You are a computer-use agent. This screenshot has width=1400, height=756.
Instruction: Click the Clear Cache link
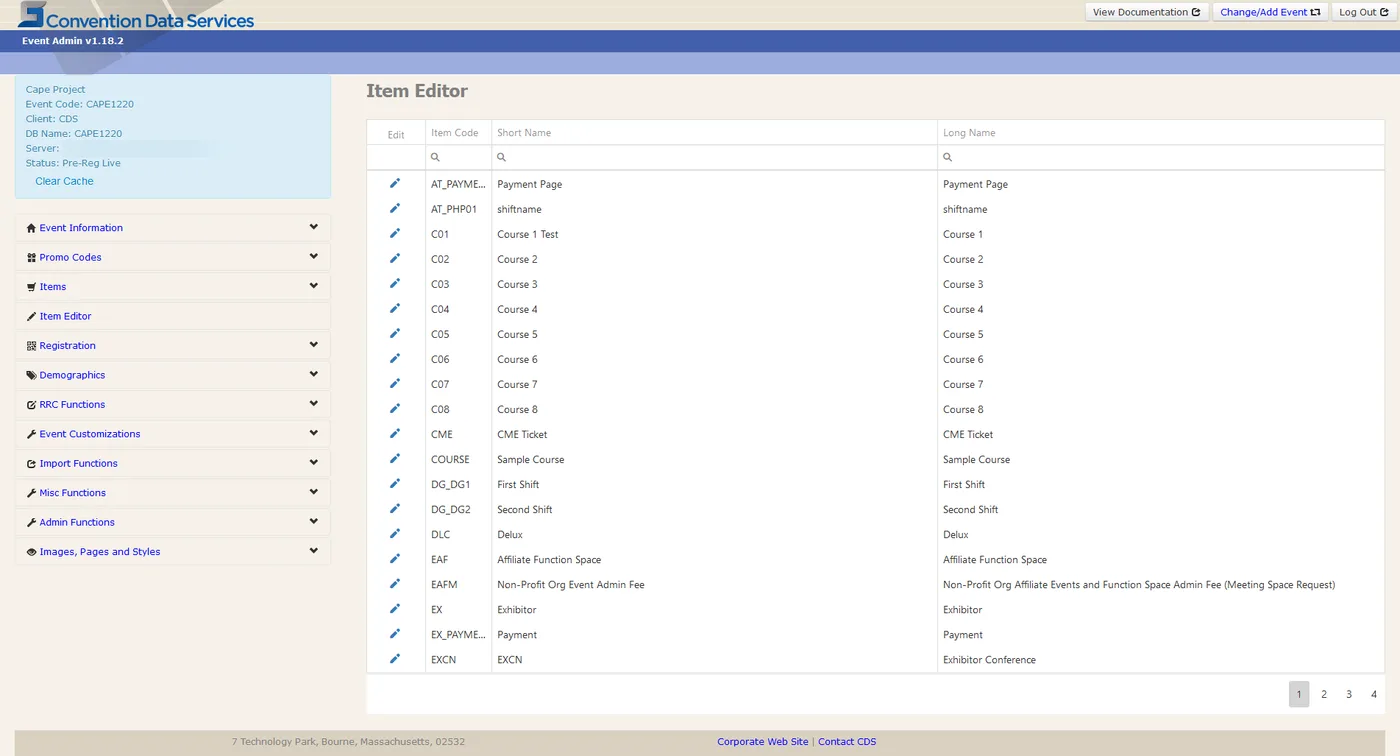64,181
